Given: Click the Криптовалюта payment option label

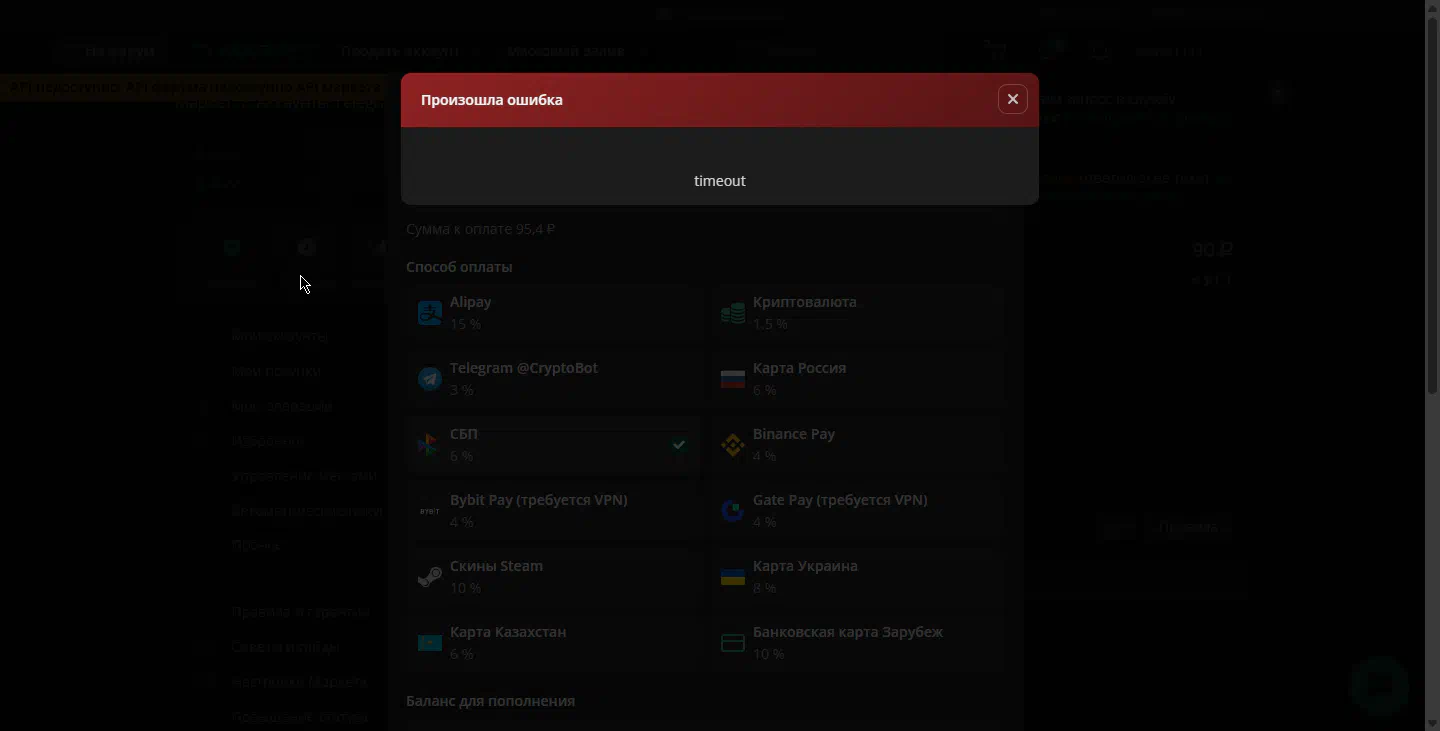Looking at the screenshot, I should coord(804,302).
